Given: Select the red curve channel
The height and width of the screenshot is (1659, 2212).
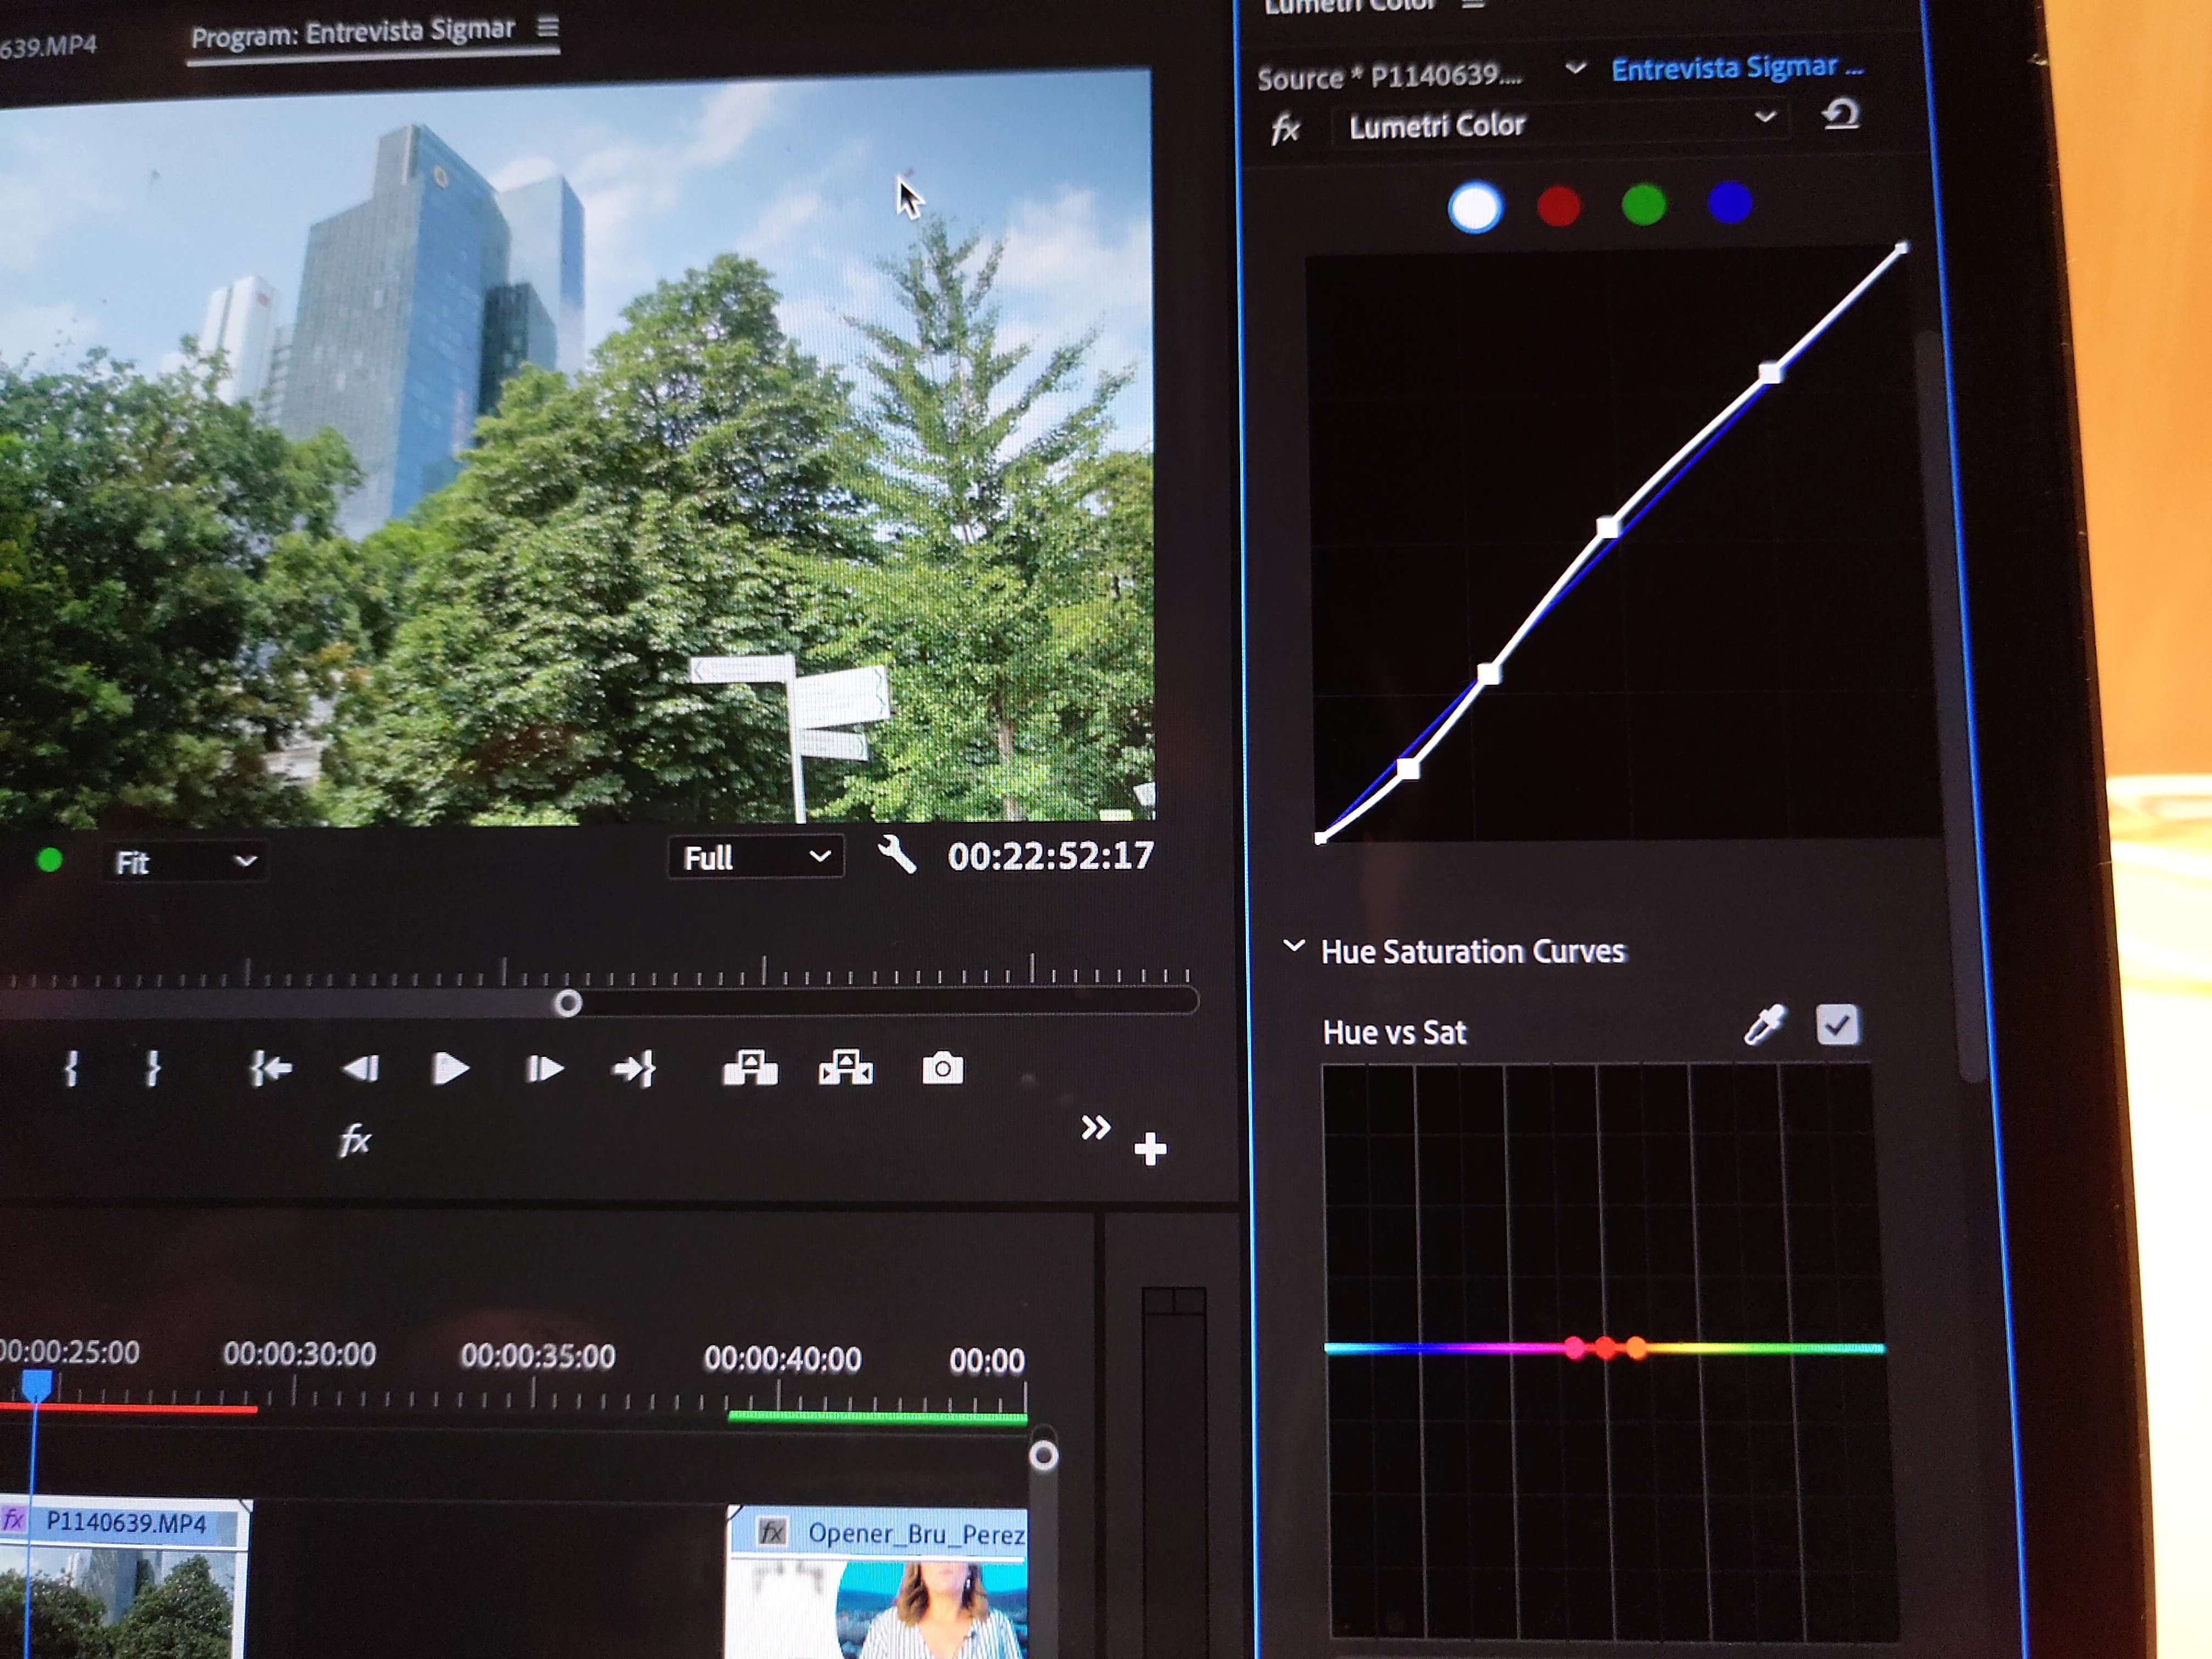Looking at the screenshot, I should click(x=1558, y=206).
